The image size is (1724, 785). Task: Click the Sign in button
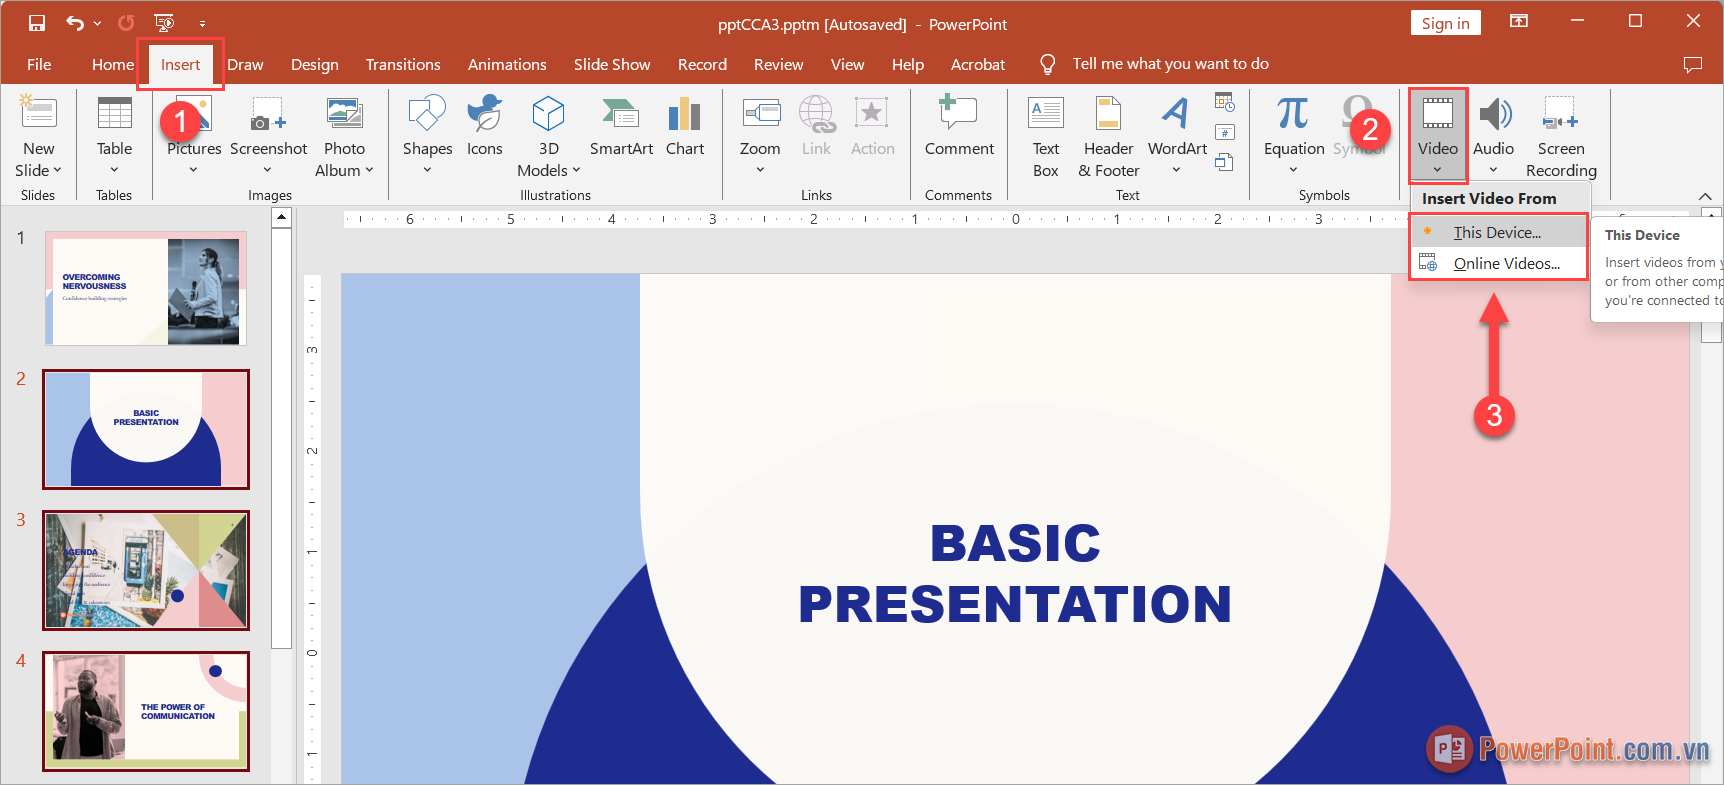pyautogui.click(x=1445, y=23)
